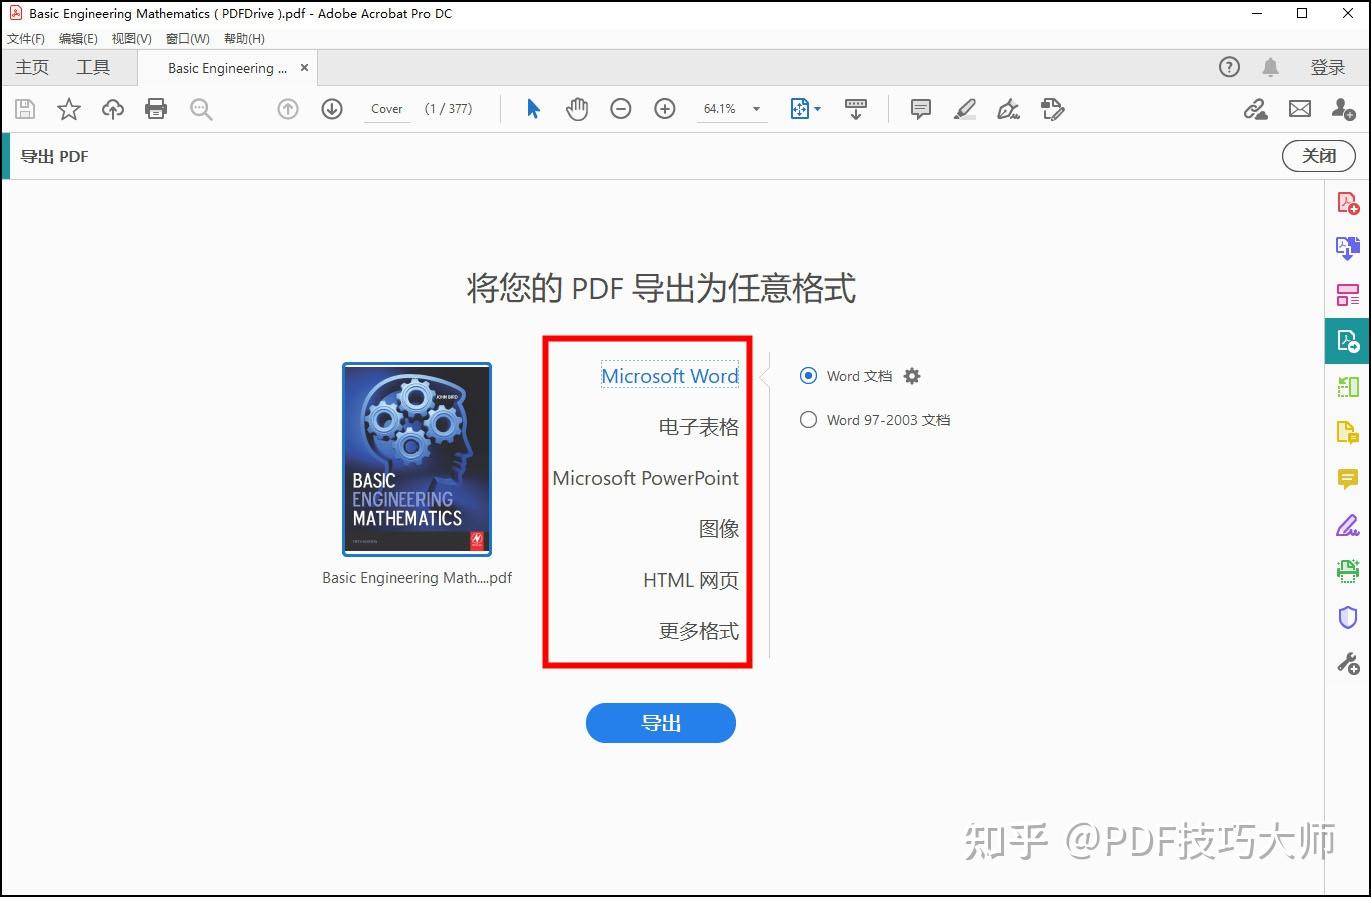Viewport: 1371px width, 897px height.
Task: Open the green Print Production sidebar tool
Action: (1348, 571)
